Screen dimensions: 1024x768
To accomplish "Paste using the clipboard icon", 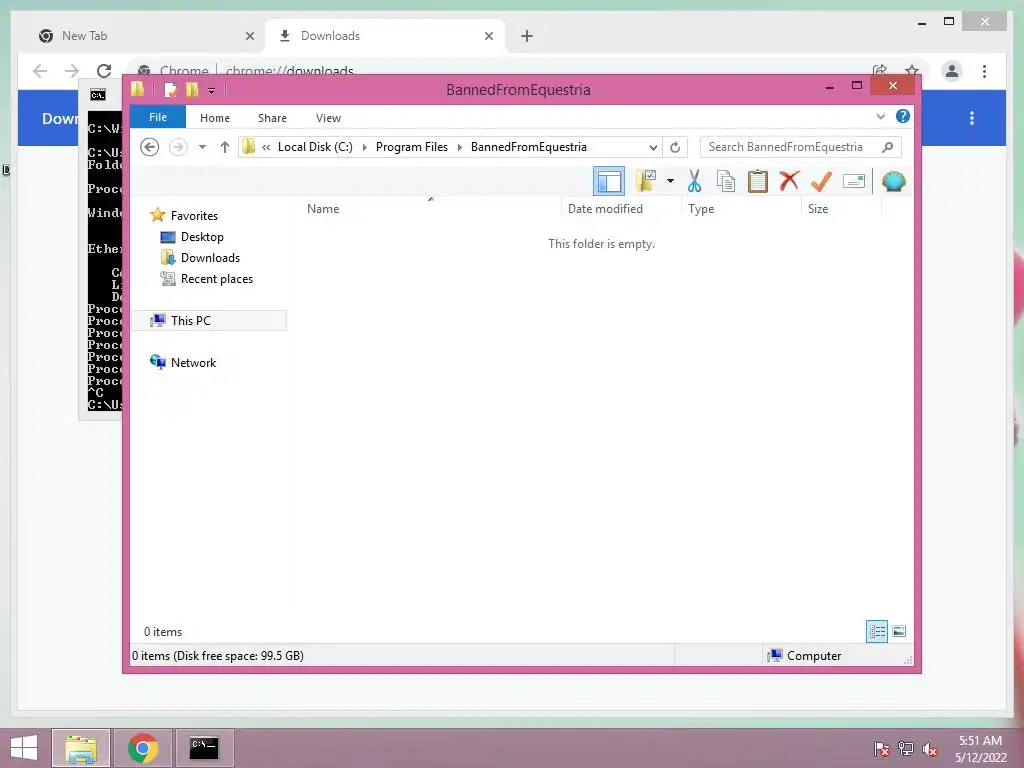I will pos(758,181).
